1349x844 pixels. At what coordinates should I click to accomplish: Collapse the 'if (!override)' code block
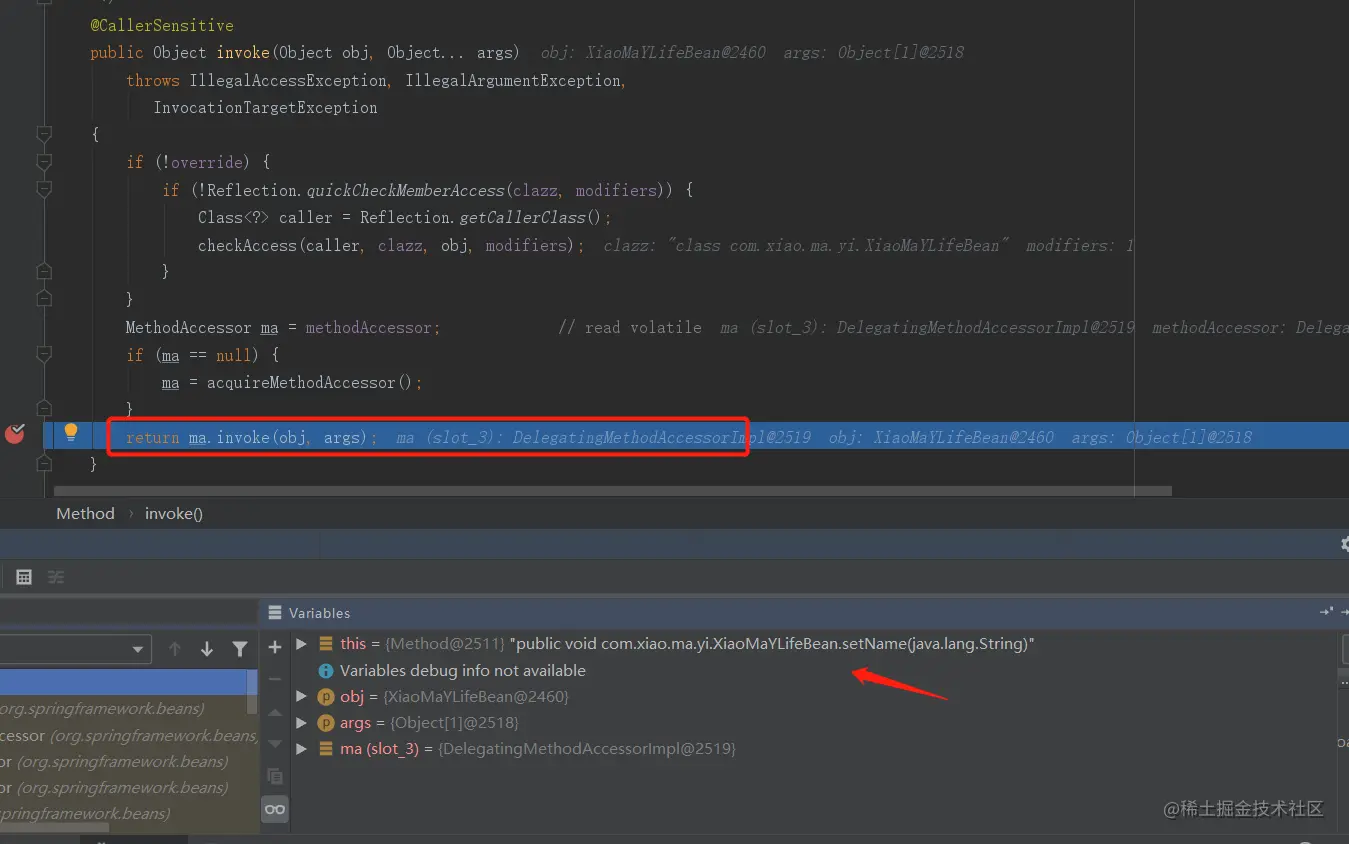(43, 162)
